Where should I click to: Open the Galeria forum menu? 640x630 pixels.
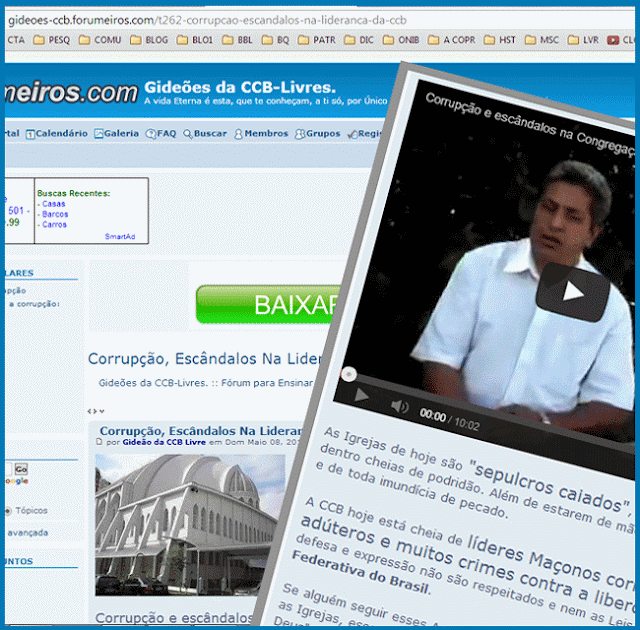[x=116, y=133]
